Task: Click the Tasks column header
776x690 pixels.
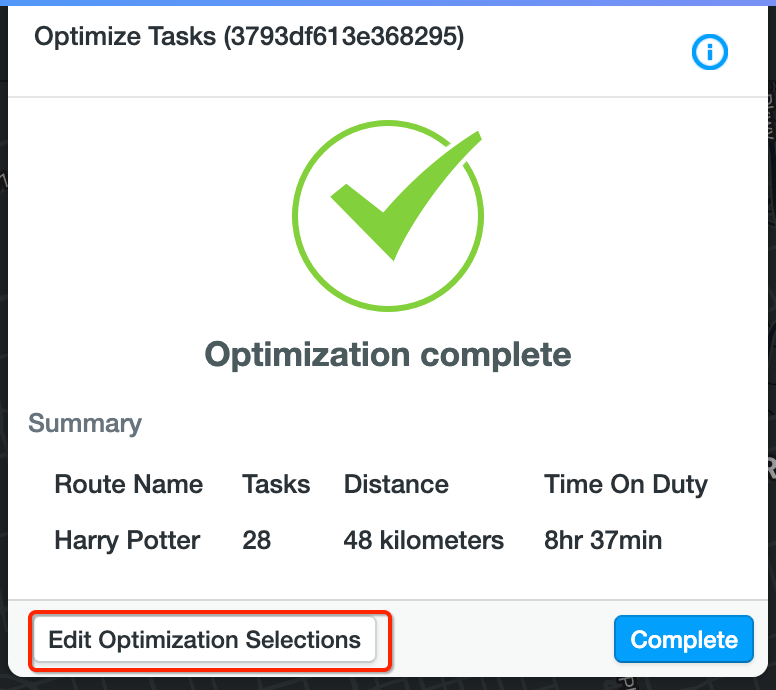Action: click(276, 485)
